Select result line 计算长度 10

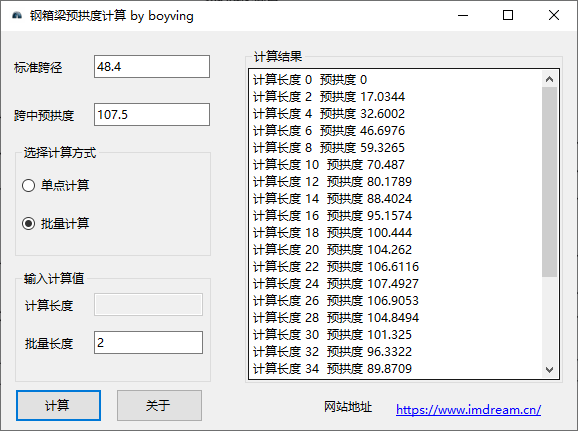329,164
